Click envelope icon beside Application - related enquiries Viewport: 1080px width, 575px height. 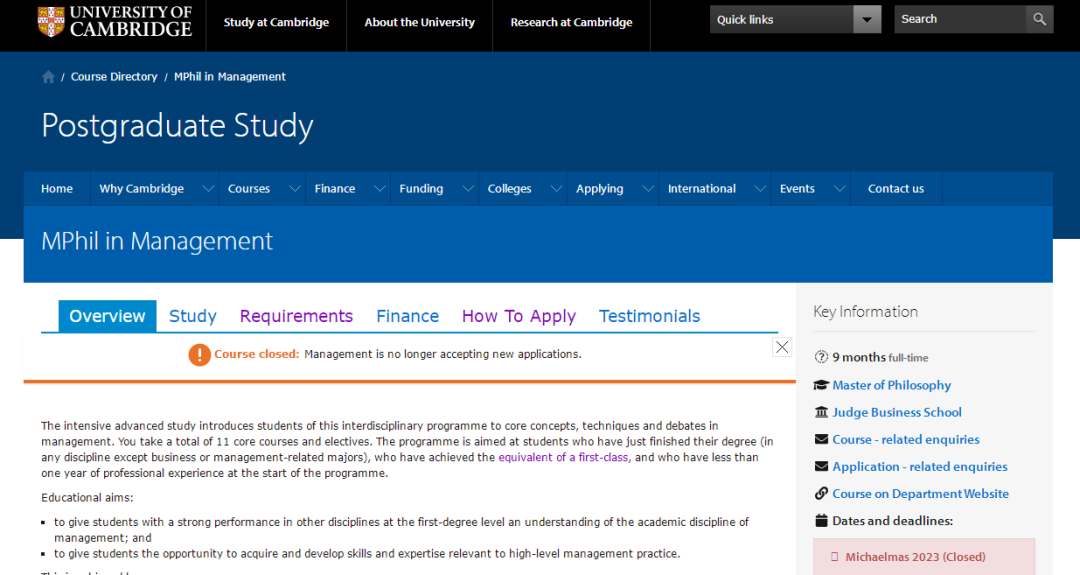(x=821, y=466)
